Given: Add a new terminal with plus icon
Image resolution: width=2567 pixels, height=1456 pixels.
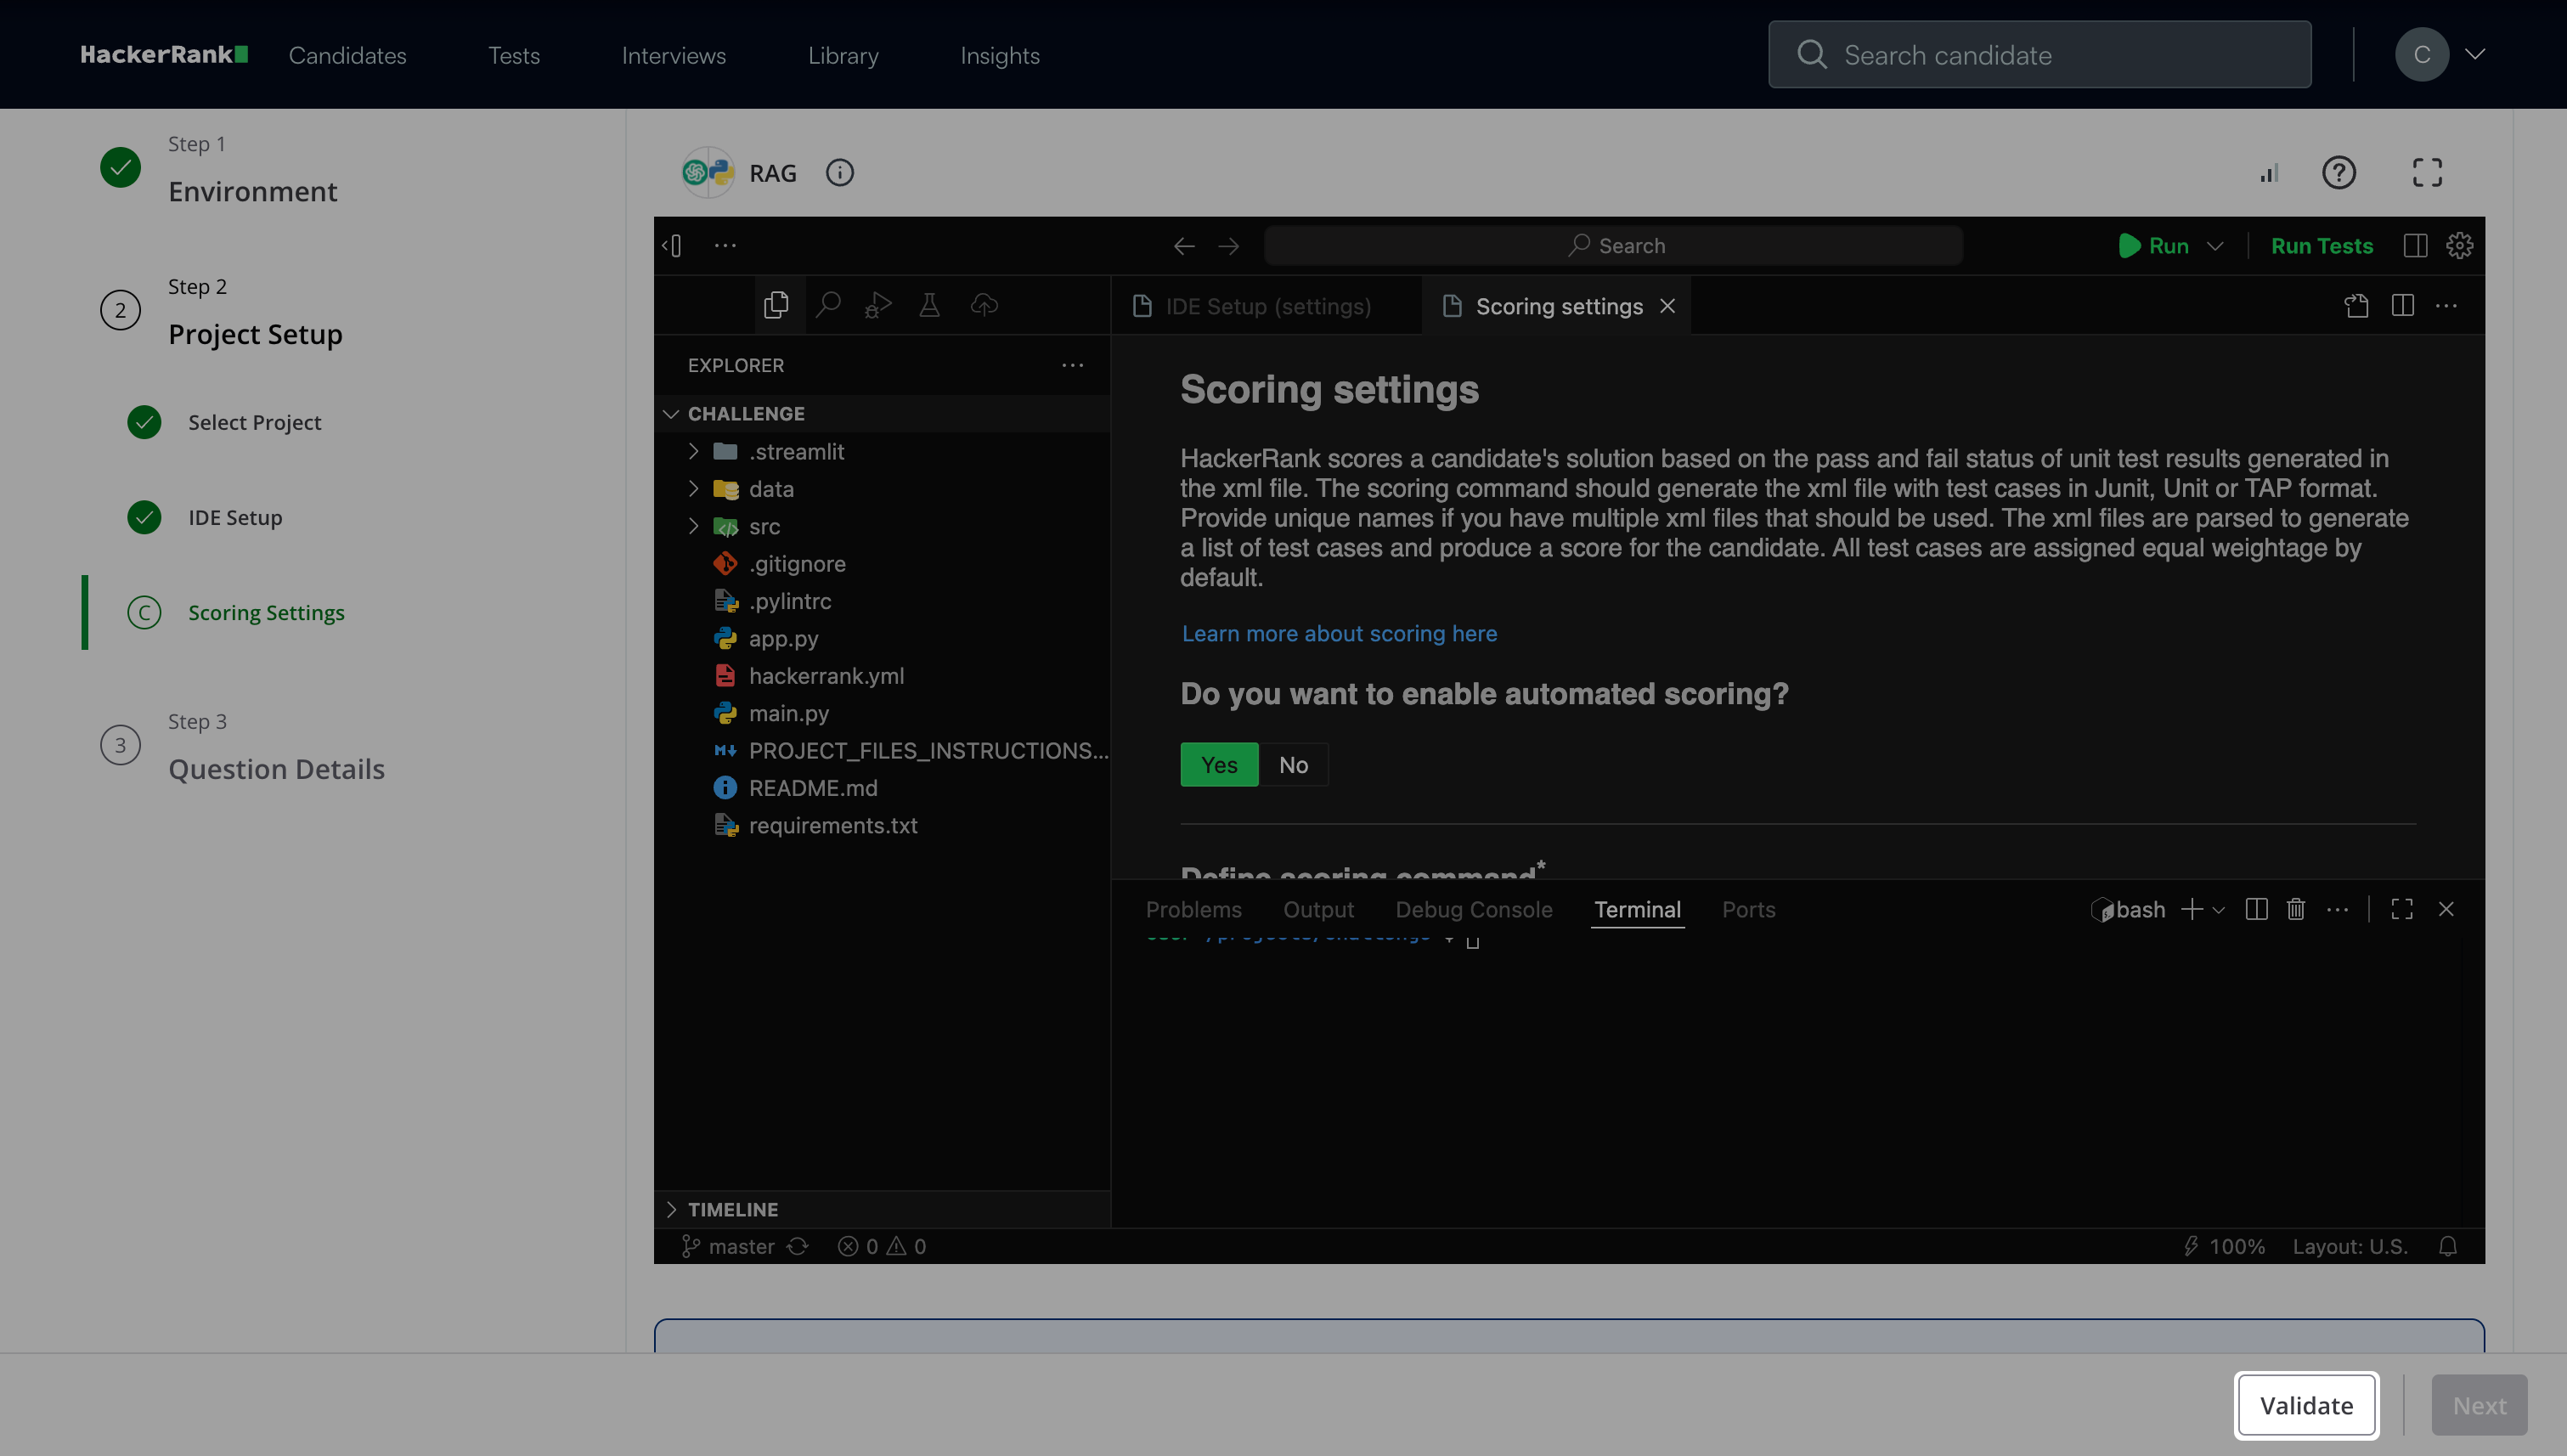Looking at the screenshot, I should point(2191,909).
